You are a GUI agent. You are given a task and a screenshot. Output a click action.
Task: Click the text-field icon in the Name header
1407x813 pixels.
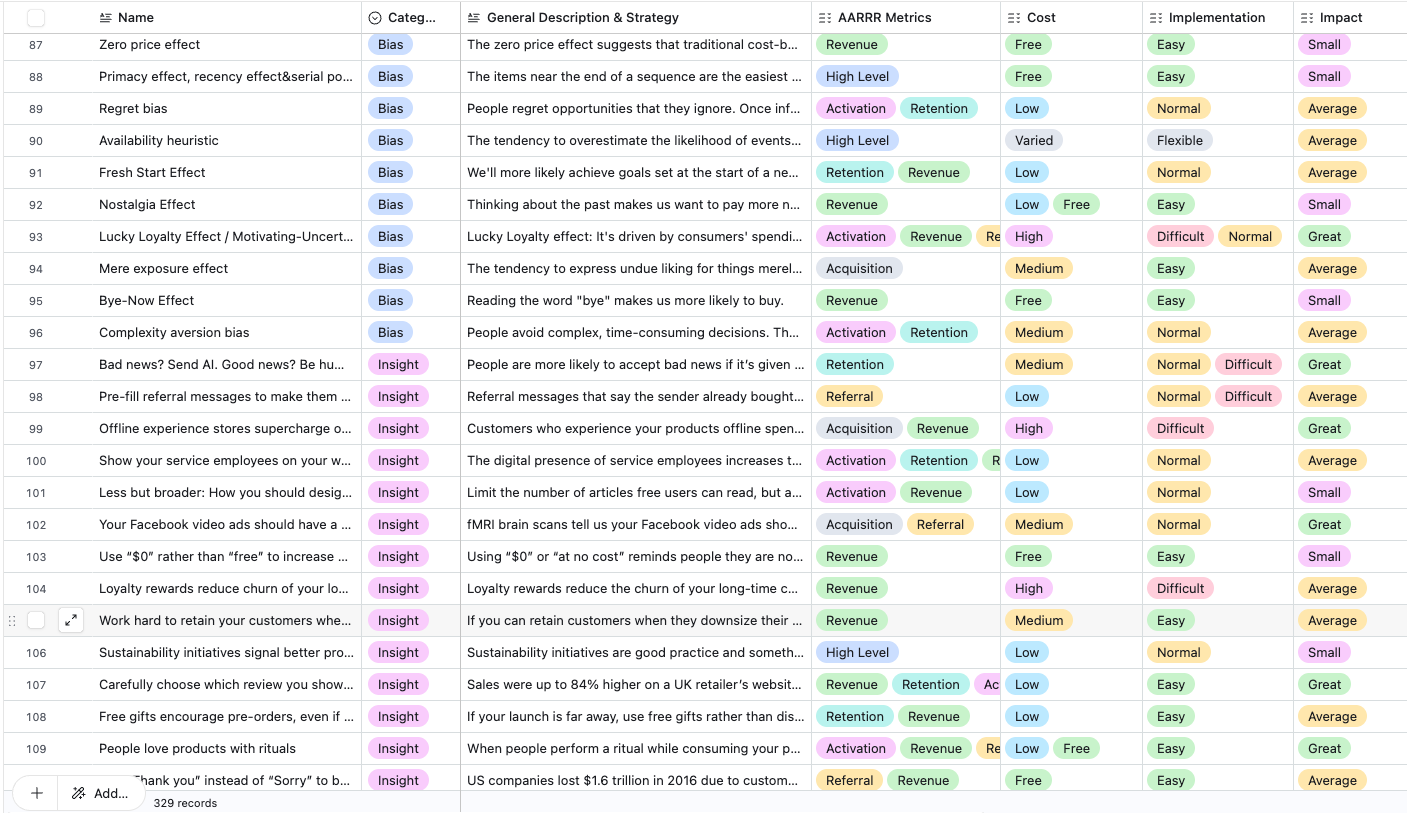[106, 17]
